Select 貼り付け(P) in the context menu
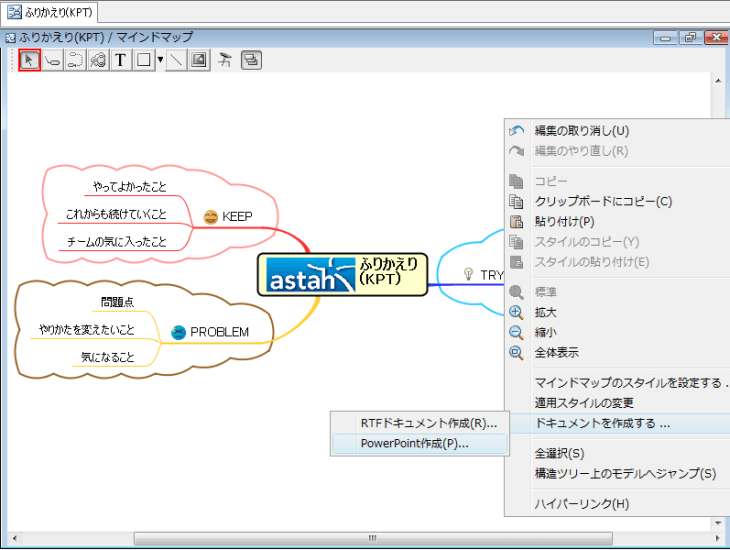Image resolution: width=730 pixels, height=550 pixels. (565, 222)
